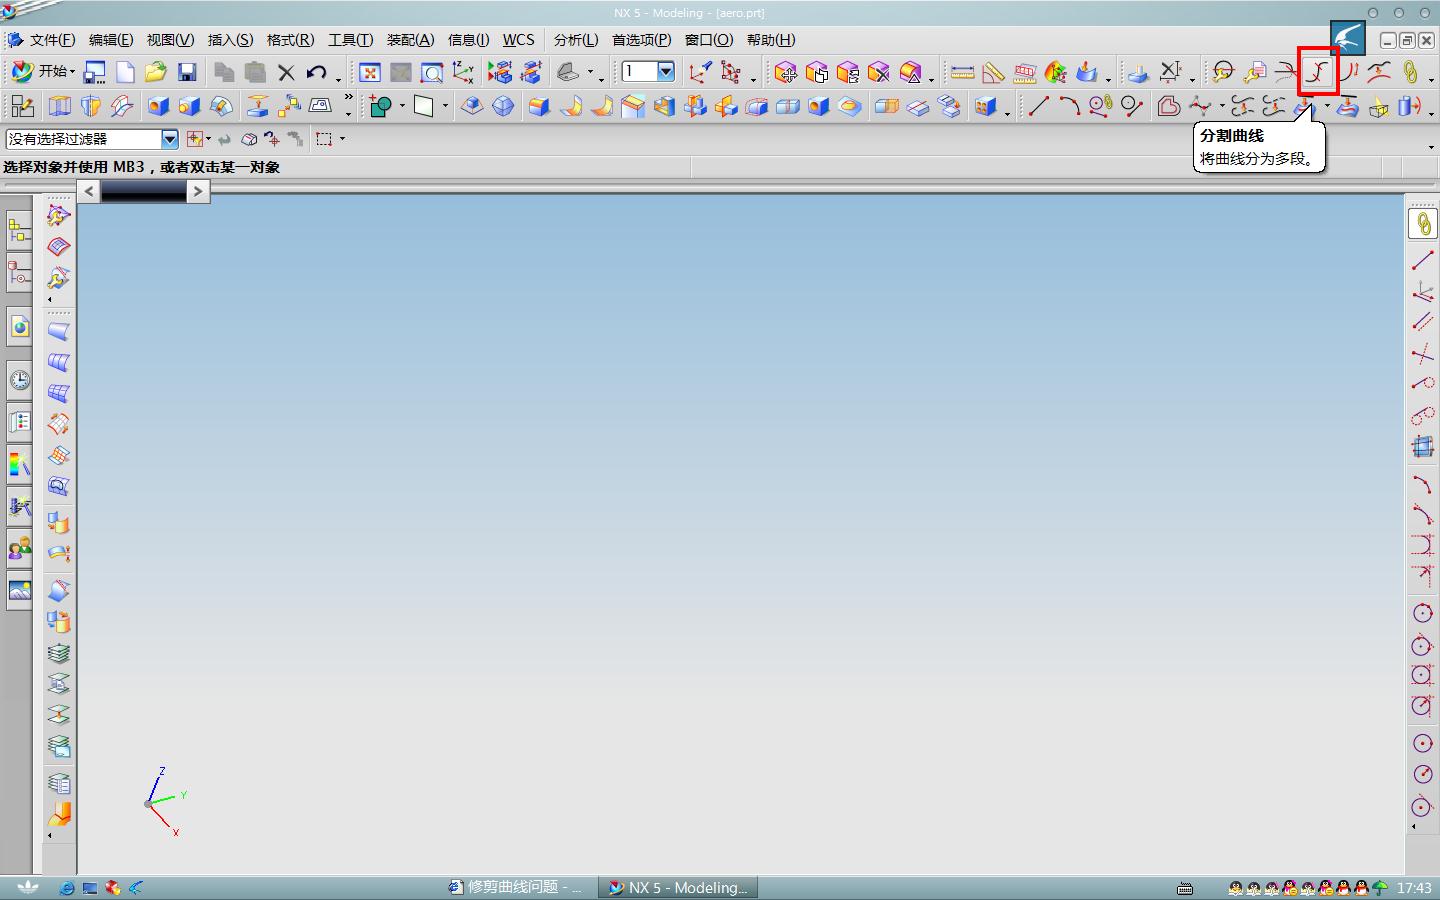
Task: Click the Copy icon in the top toolbar
Action: click(x=224, y=72)
